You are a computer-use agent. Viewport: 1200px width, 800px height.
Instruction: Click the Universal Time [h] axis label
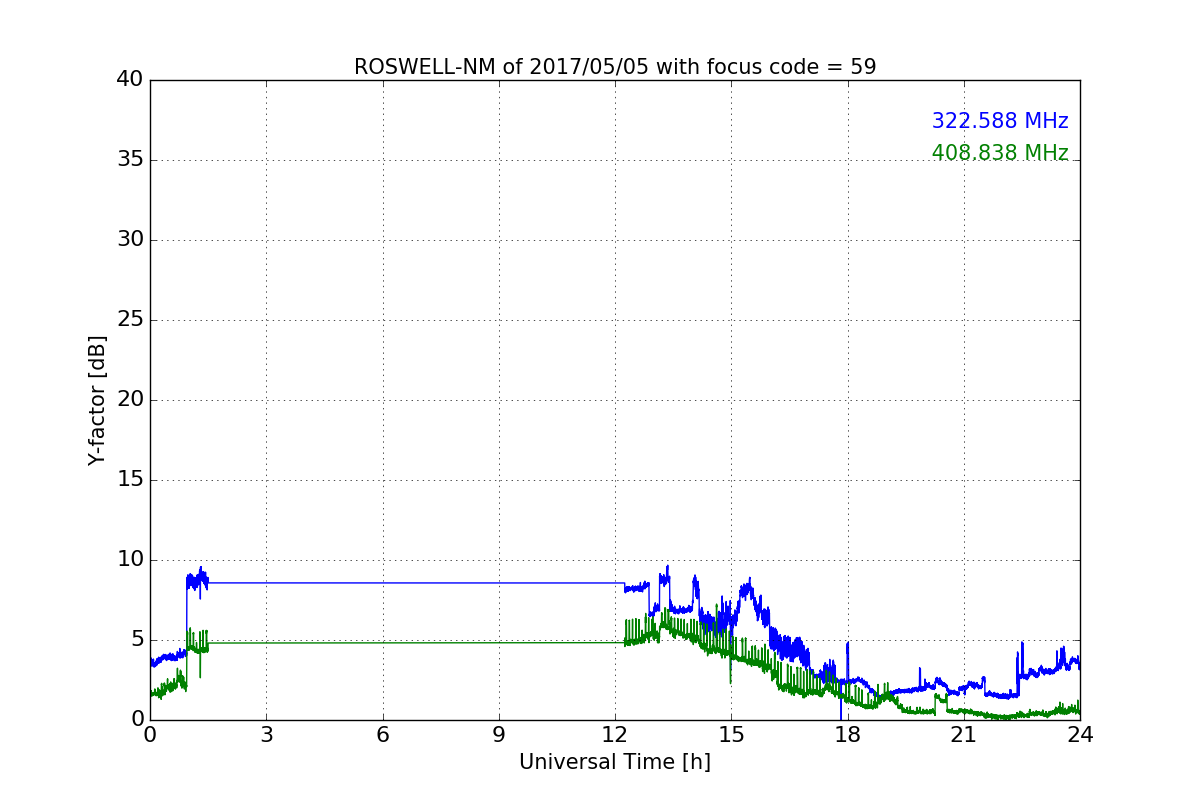click(x=615, y=762)
